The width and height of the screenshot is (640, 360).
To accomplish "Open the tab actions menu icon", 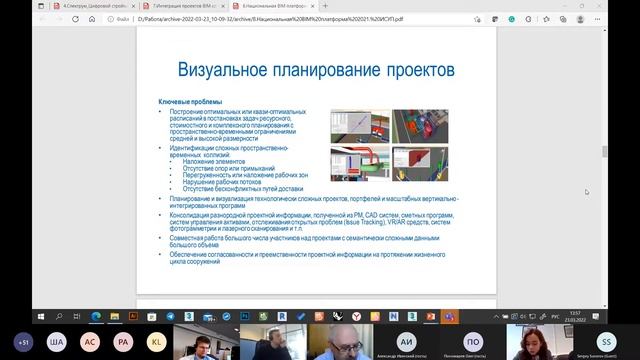I will click(x=41, y=6).
